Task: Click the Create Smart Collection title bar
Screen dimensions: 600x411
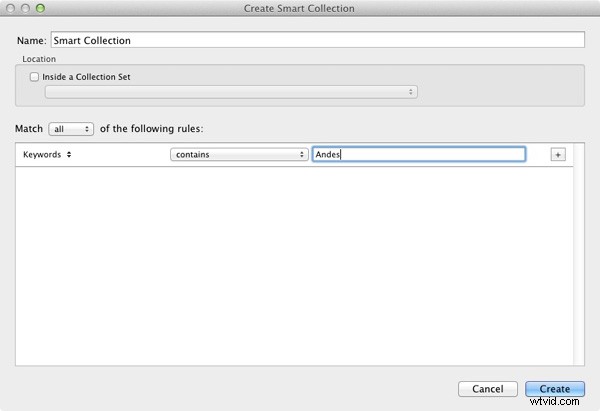Action: (299, 8)
